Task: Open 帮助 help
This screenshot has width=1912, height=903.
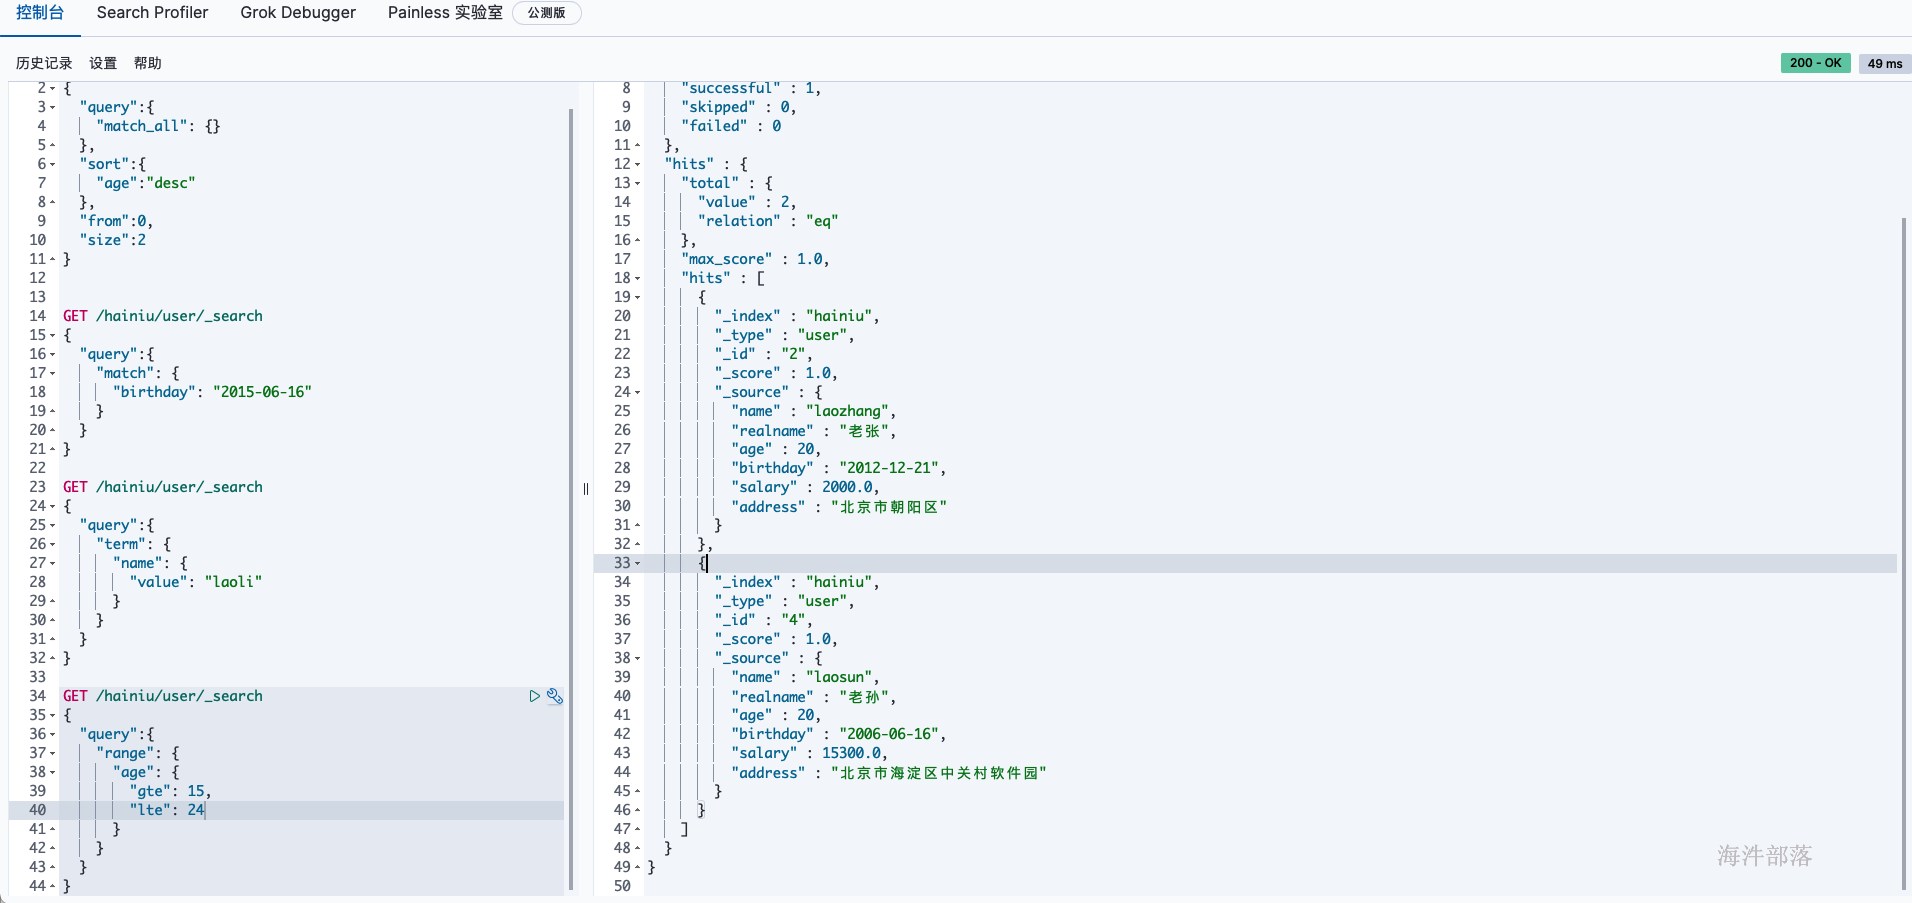Action: tap(147, 63)
